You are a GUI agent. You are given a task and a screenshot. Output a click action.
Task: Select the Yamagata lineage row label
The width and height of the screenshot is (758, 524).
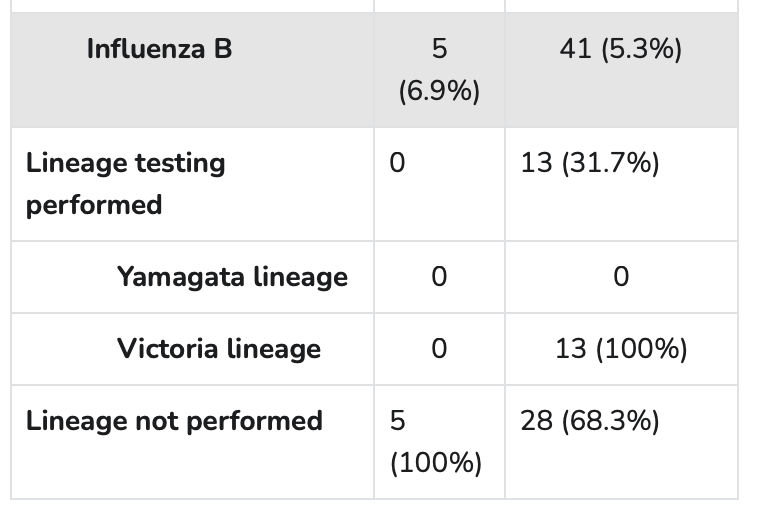(x=232, y=276)
